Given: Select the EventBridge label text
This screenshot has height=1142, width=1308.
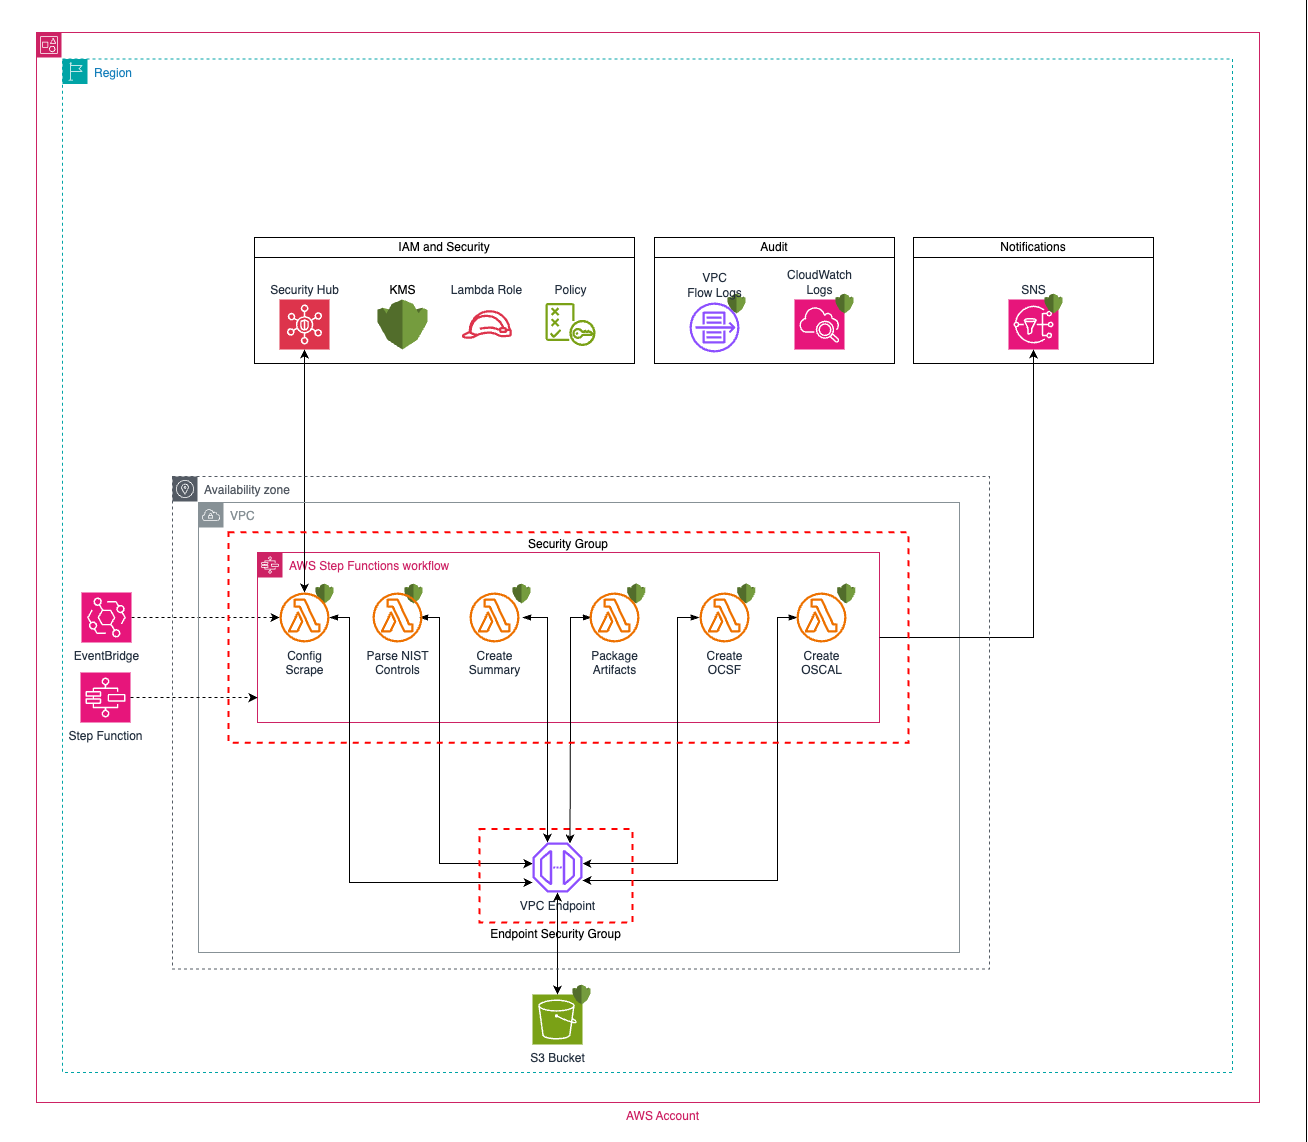Looking at the screenshot, I should click(x=106, y=656).
